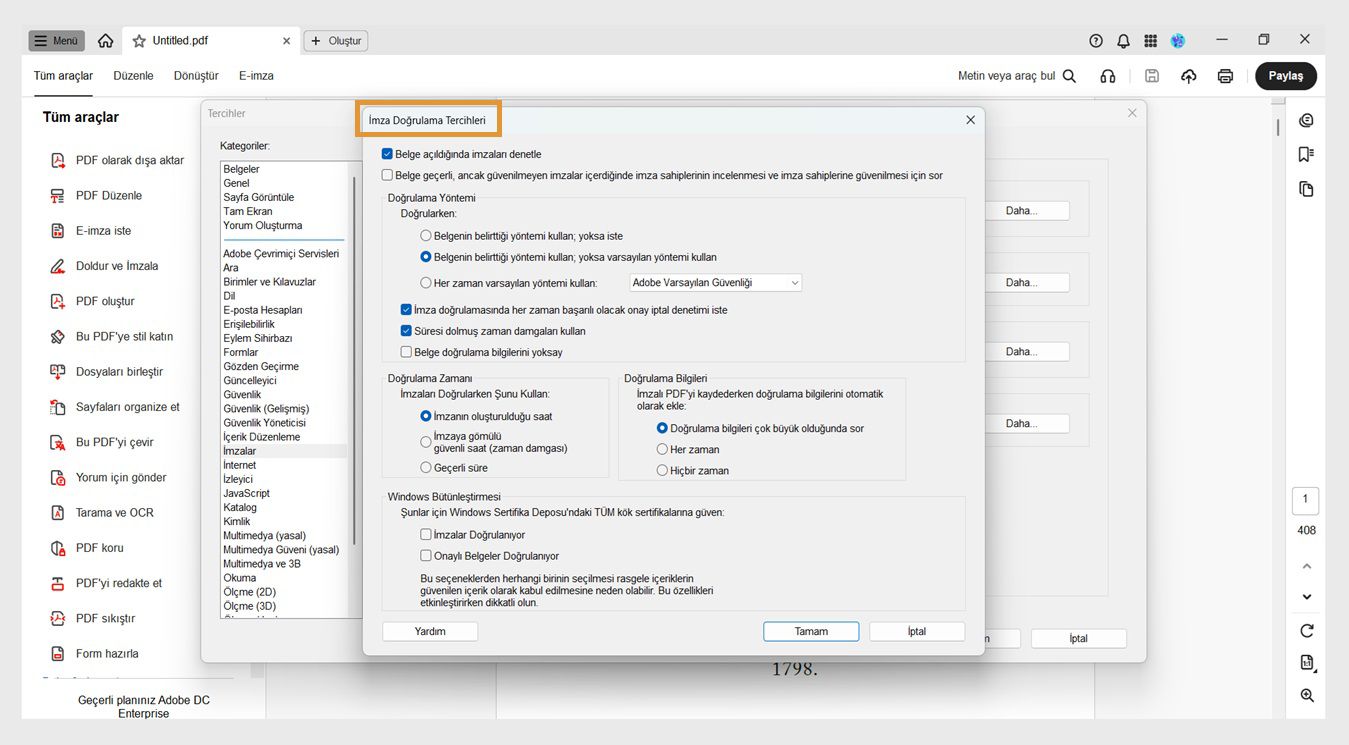Open the apps grid launcher
The height and width of the screenshot is (745, 1349).
[1151, 41]
